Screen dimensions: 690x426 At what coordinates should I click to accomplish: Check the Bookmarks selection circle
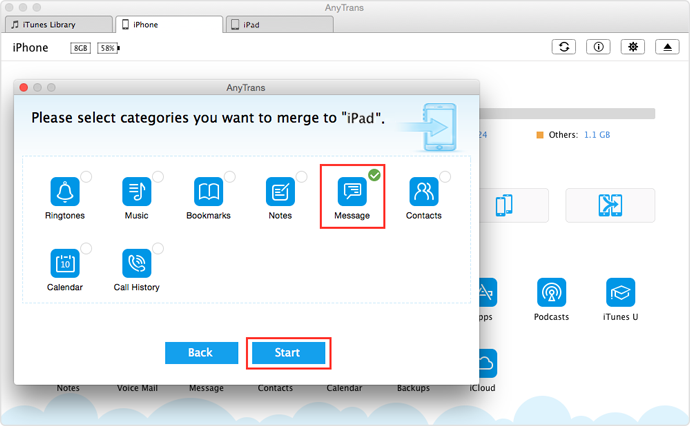[x=230, y=177]
